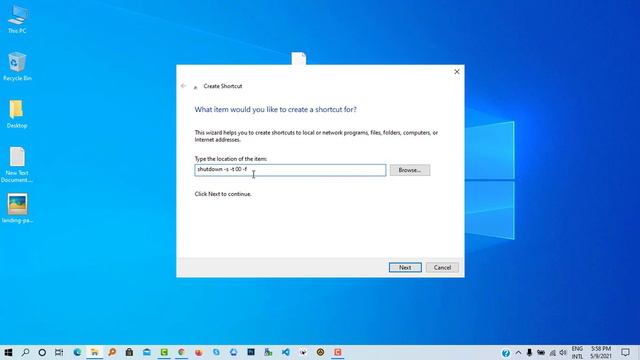Viewport: 640px width, 360px height.
Task: Open the Browse... file picker
Action: point(410,170)
